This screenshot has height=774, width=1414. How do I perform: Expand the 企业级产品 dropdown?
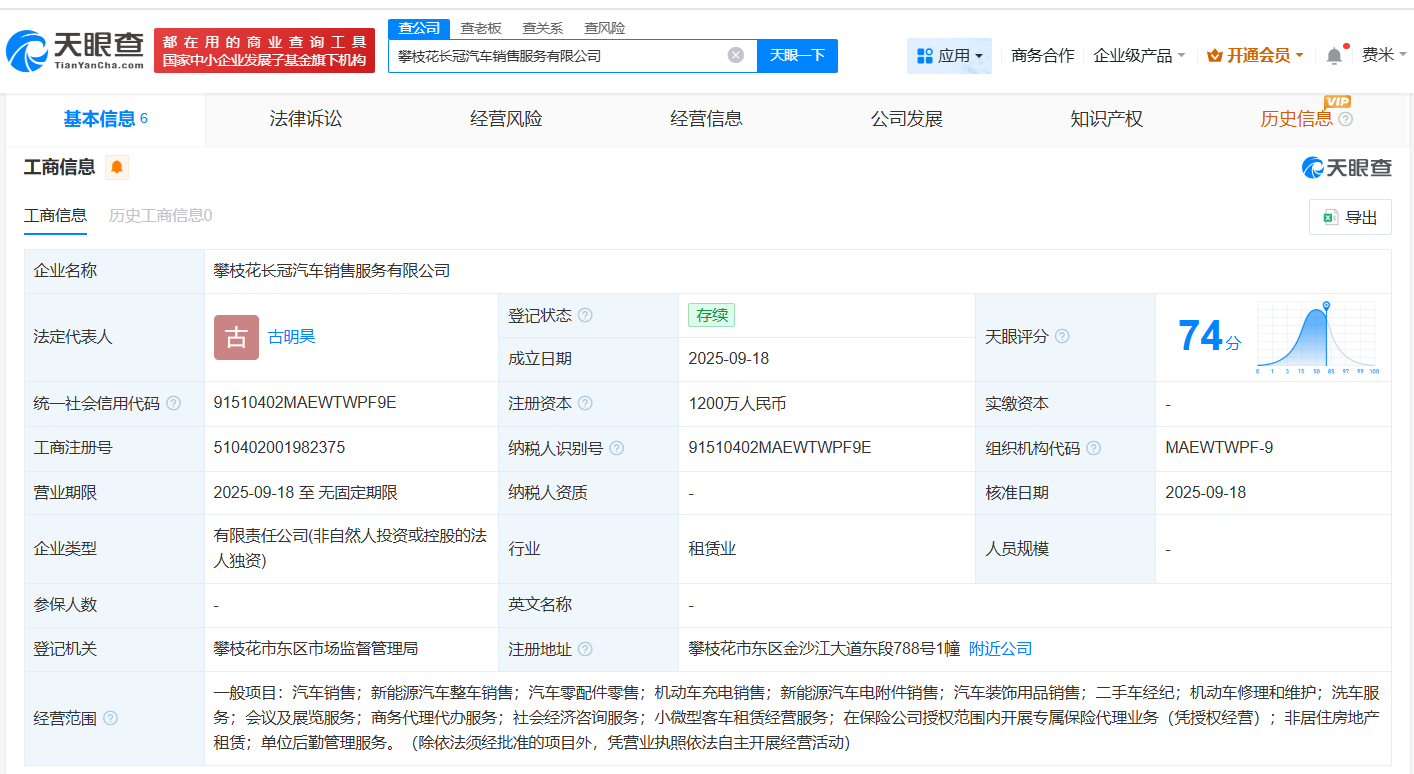coord(1139,56)
